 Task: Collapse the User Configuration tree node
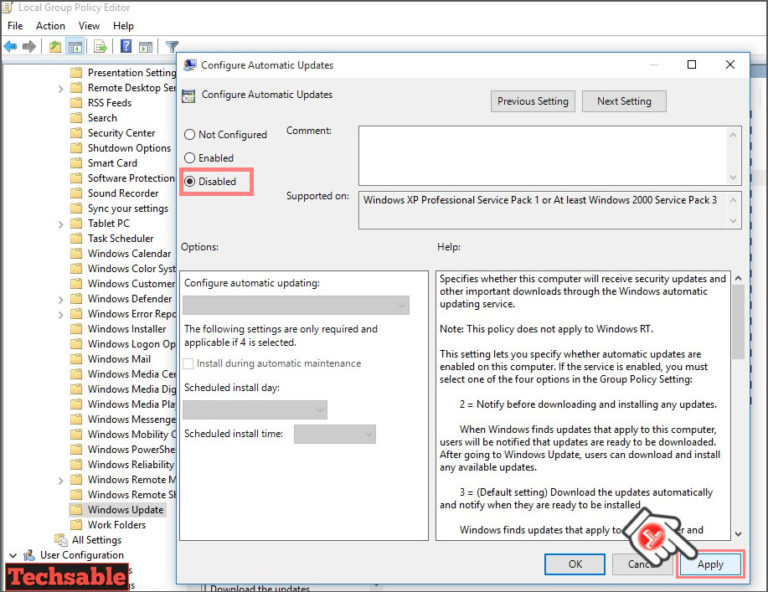(13, 555)
